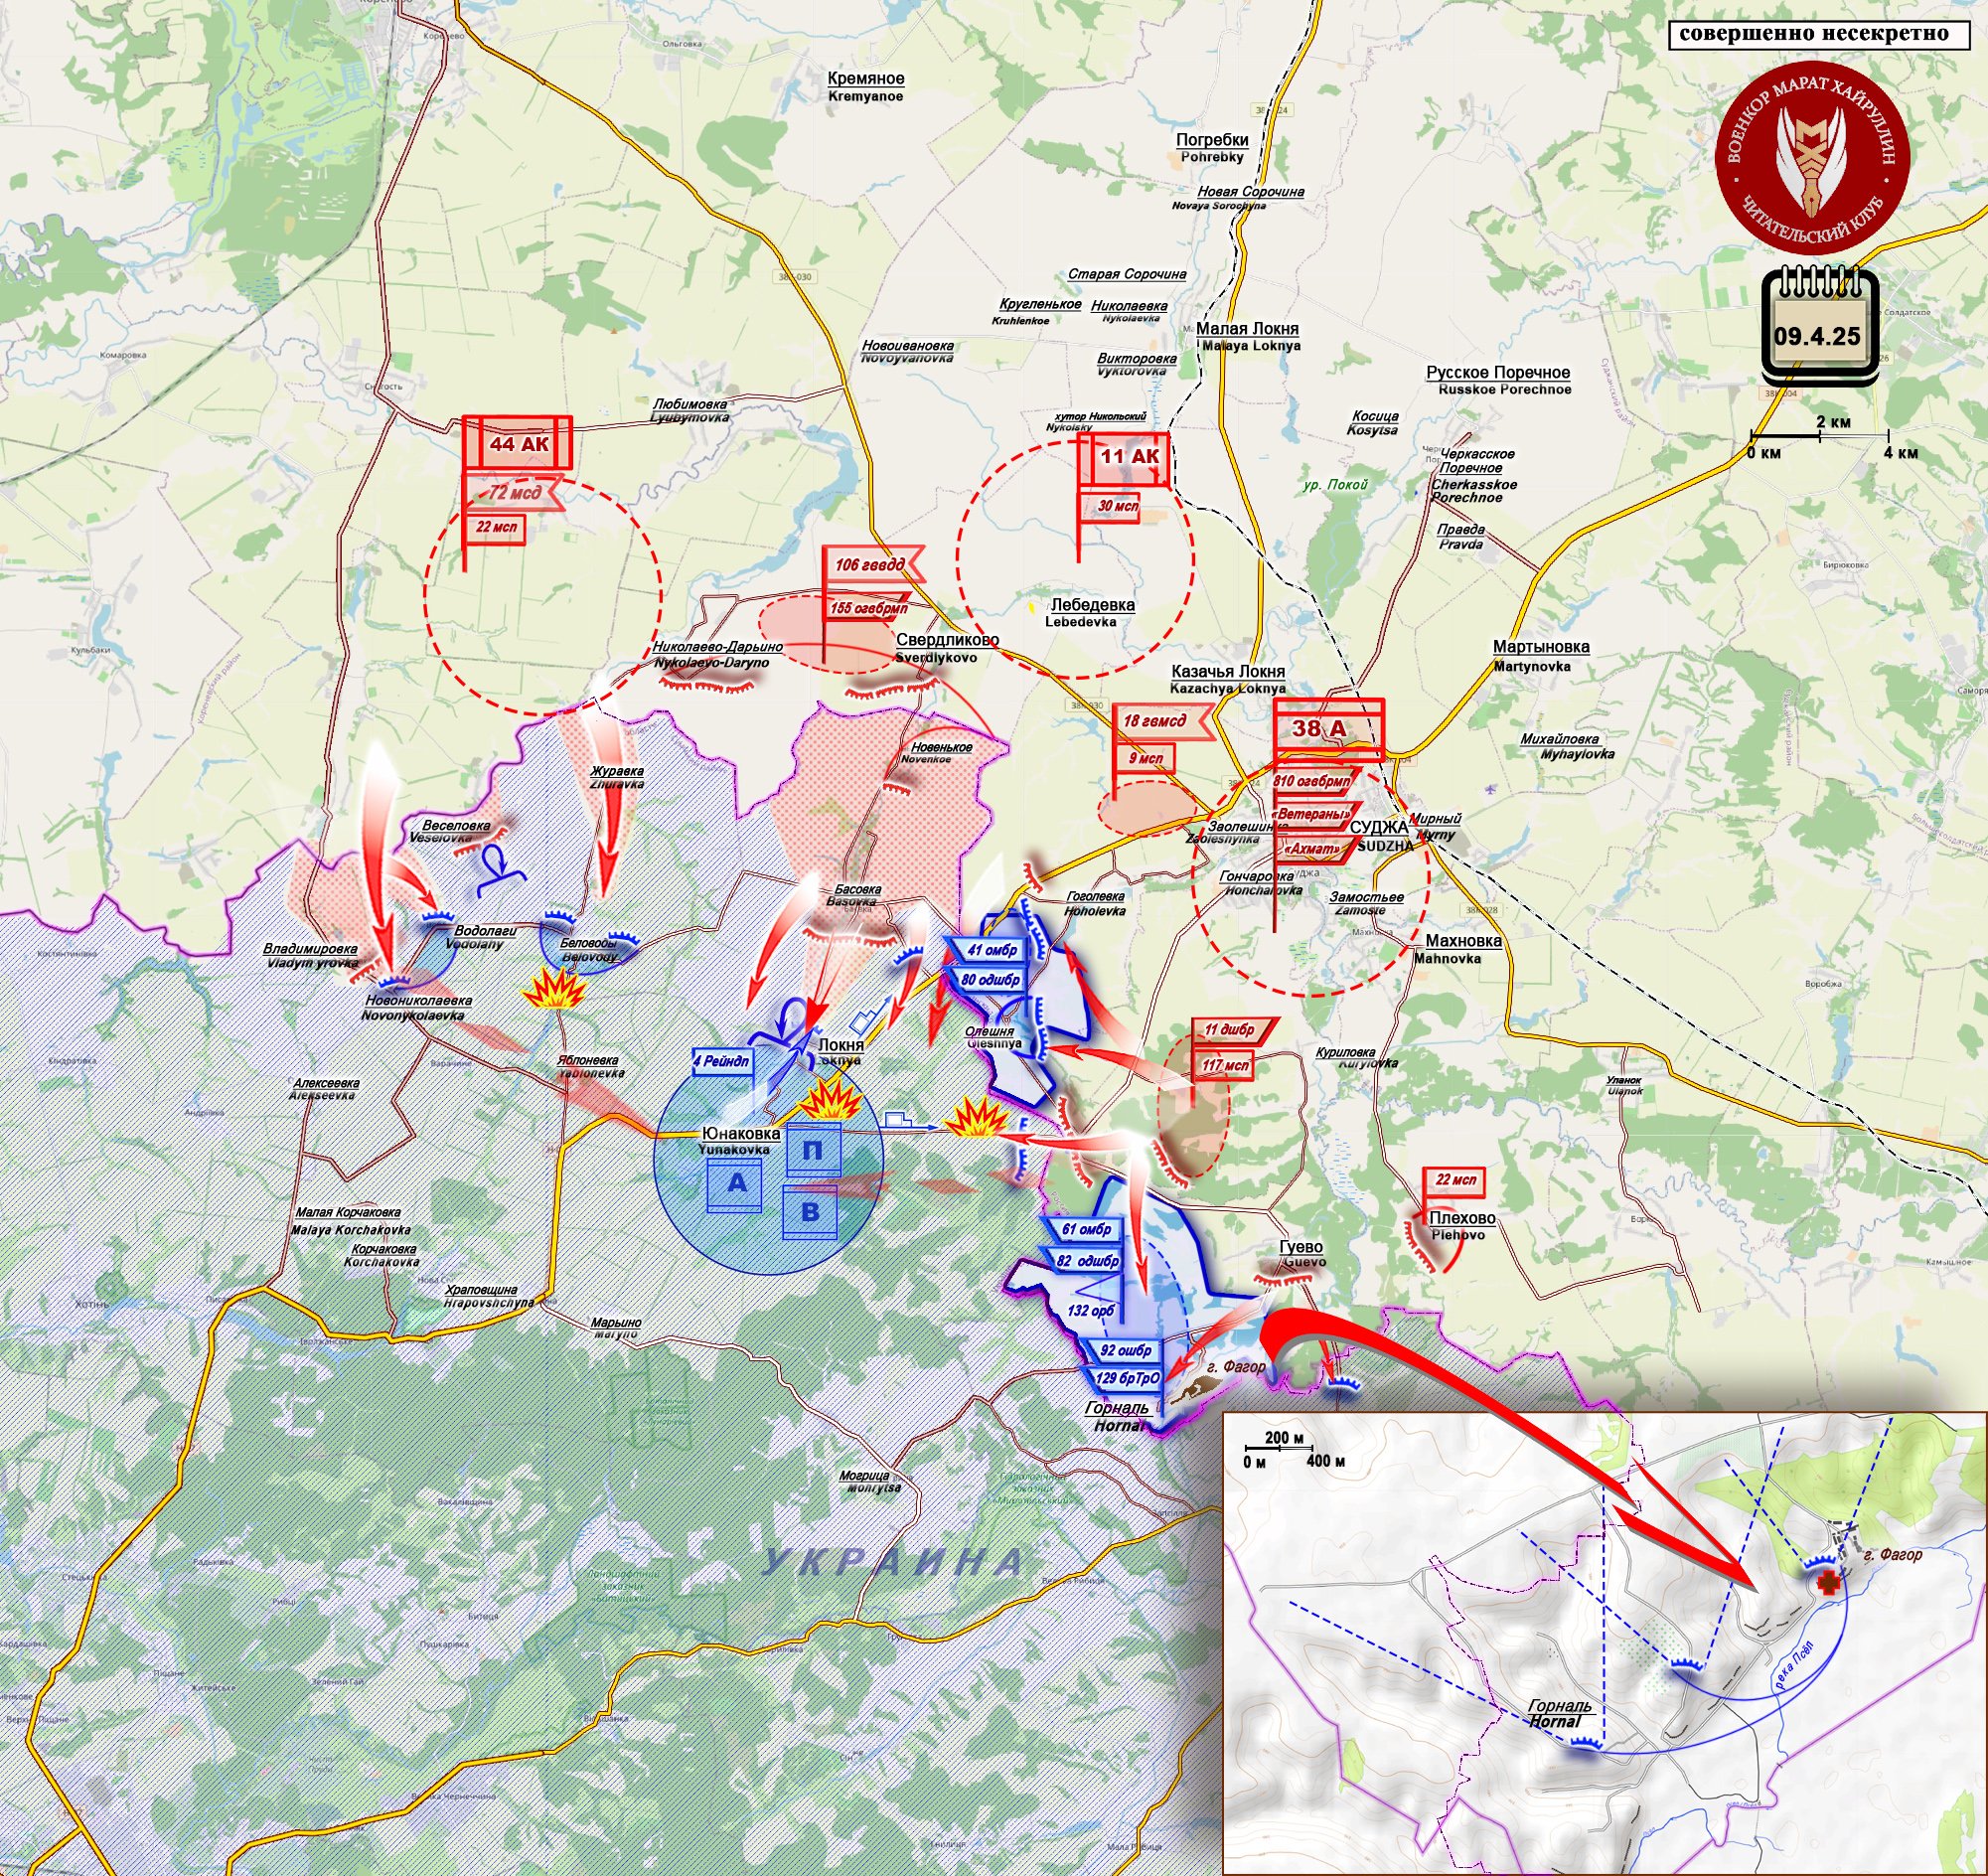Click the 4 Рейндп blue unit flag
1988x1876 pixels.
coord(724,1061)
